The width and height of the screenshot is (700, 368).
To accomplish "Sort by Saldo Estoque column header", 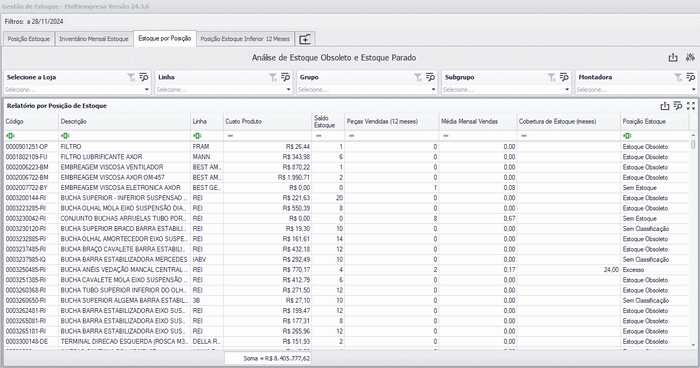I will (x=328, y=121).
